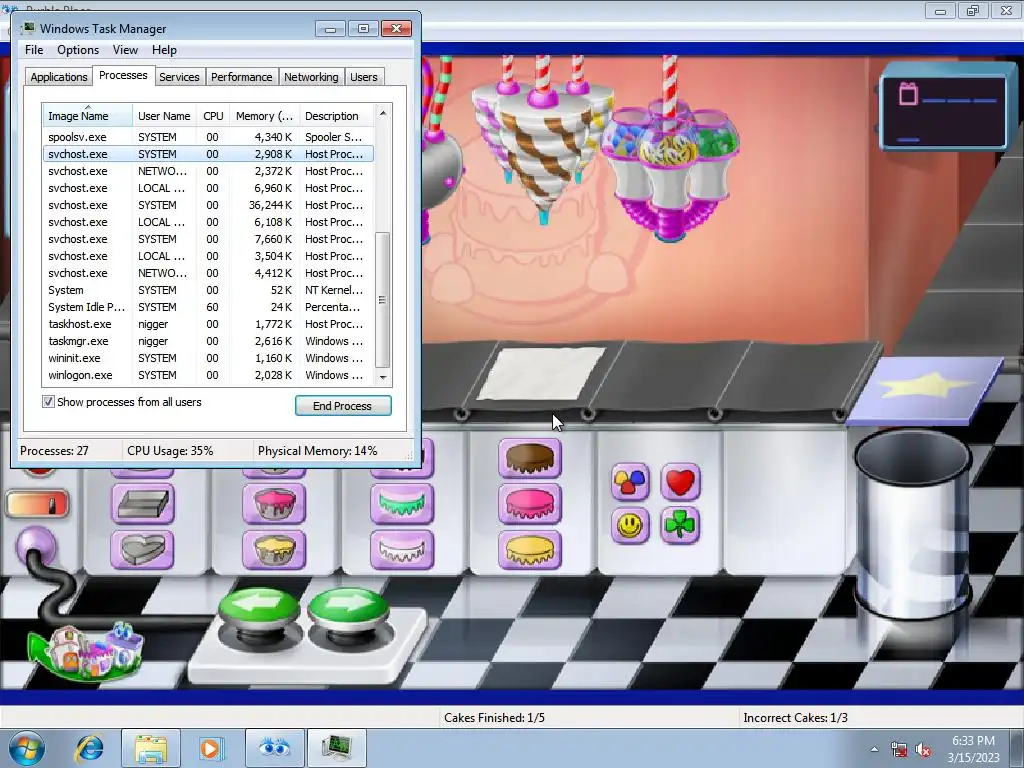Apply yellow frosting topping
Viewport: 1024px width, 768px height.
[530, 549]
